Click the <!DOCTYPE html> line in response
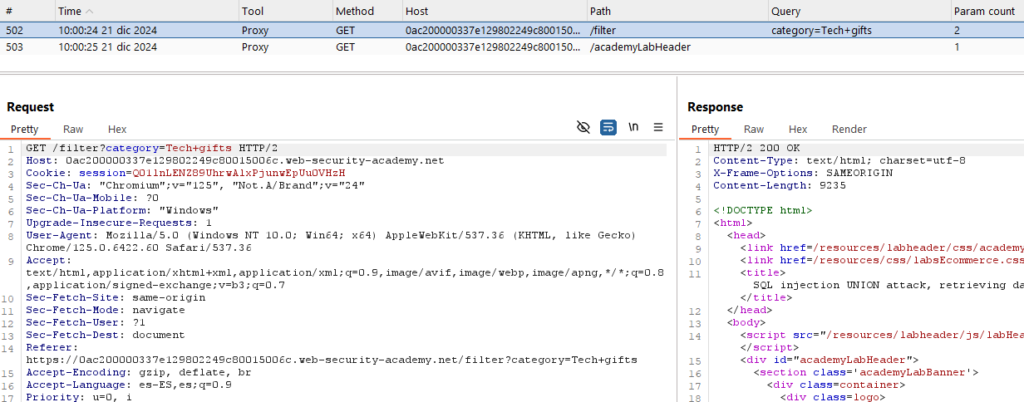The image size is (1024, 402). pos(763,210)
